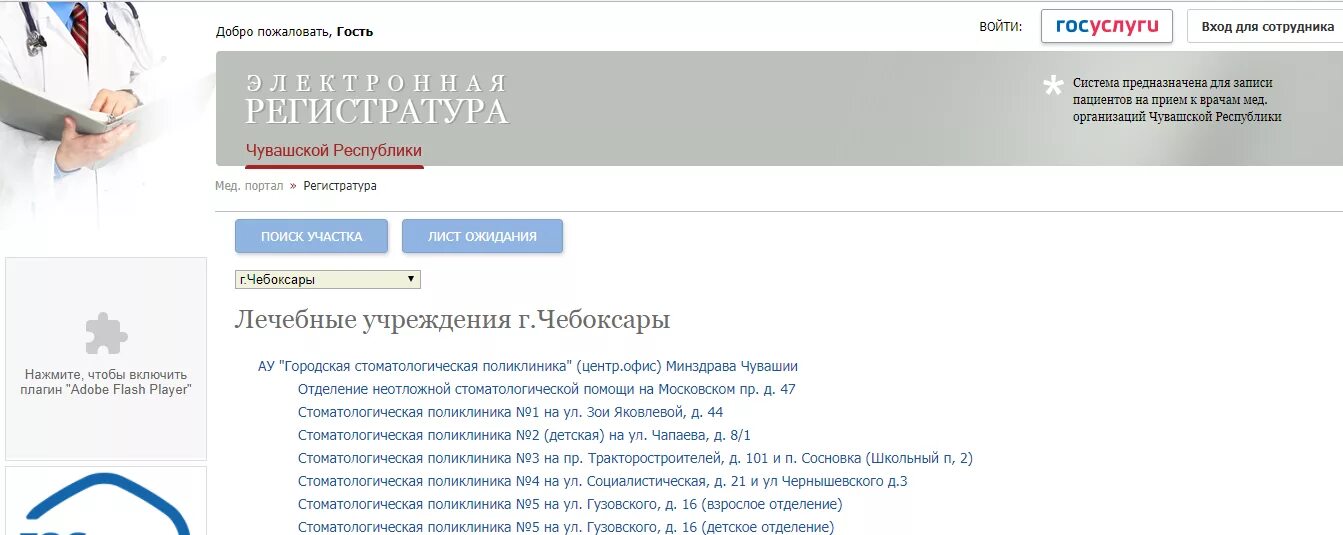Viewport: 1343px width, 535px height.
Task: Open АУ Городская стоматологическая поликлиника link
Action: pyautogui.click(x=528, y=366)
